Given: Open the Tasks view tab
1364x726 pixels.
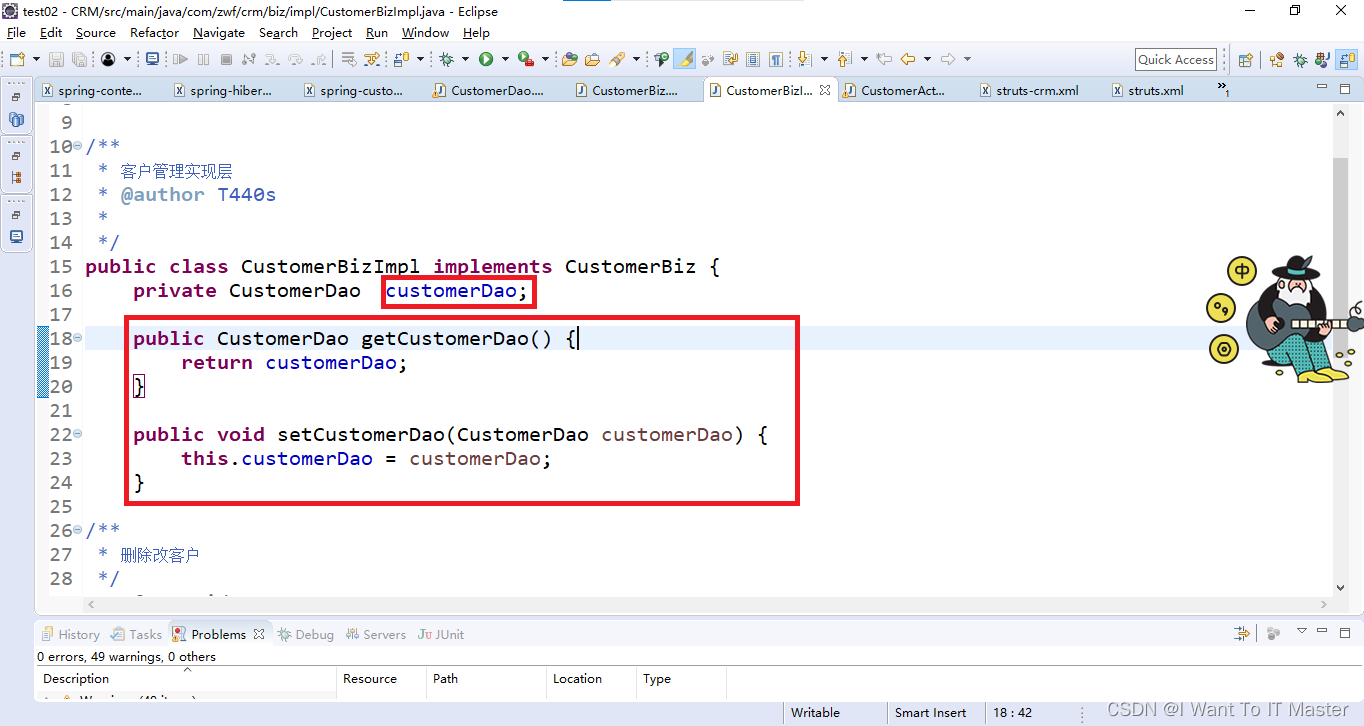Looking at the screenshot, I should pyautogui.click(x=136, y=634).
